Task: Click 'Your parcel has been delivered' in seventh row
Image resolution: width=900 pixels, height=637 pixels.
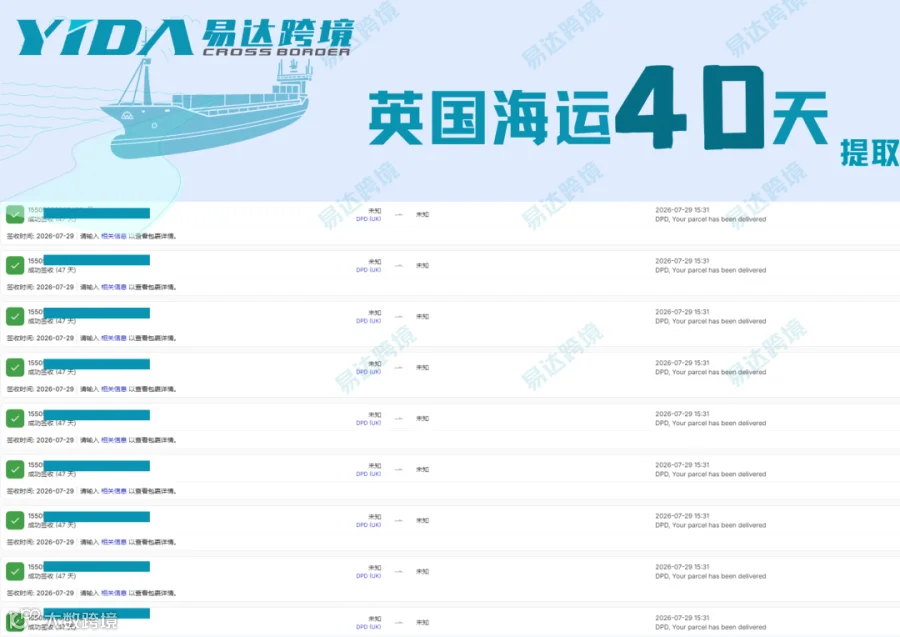Action: 719,525
